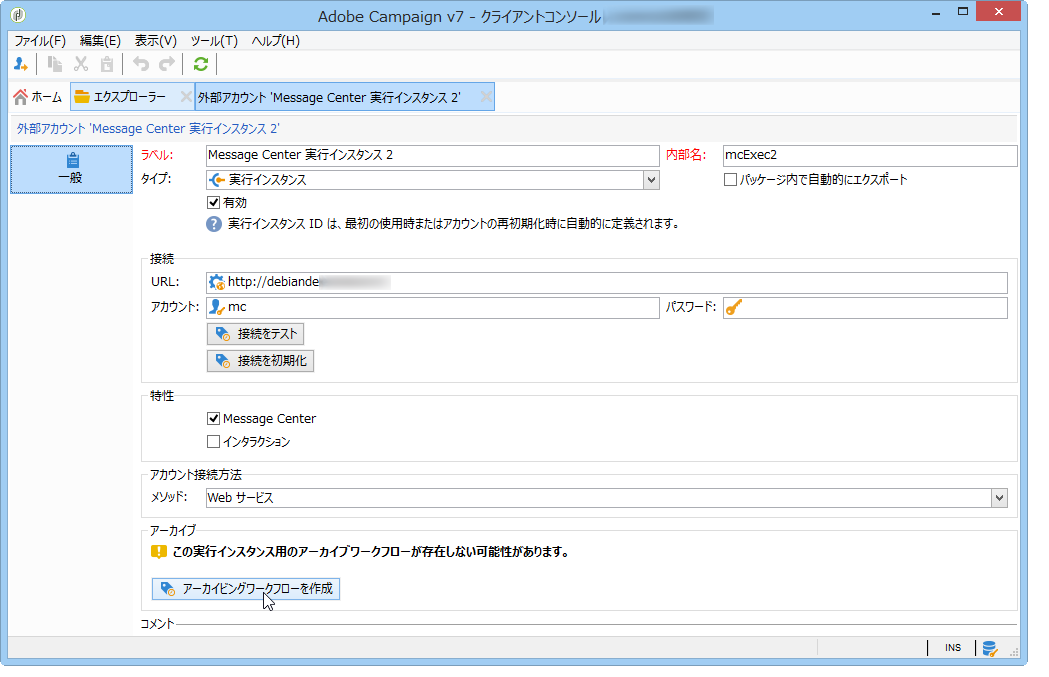Image resolution: width=1049 pixels, height=677 pixels.
Task: Click the 接続をテスト button
Action: coord(256,334)
